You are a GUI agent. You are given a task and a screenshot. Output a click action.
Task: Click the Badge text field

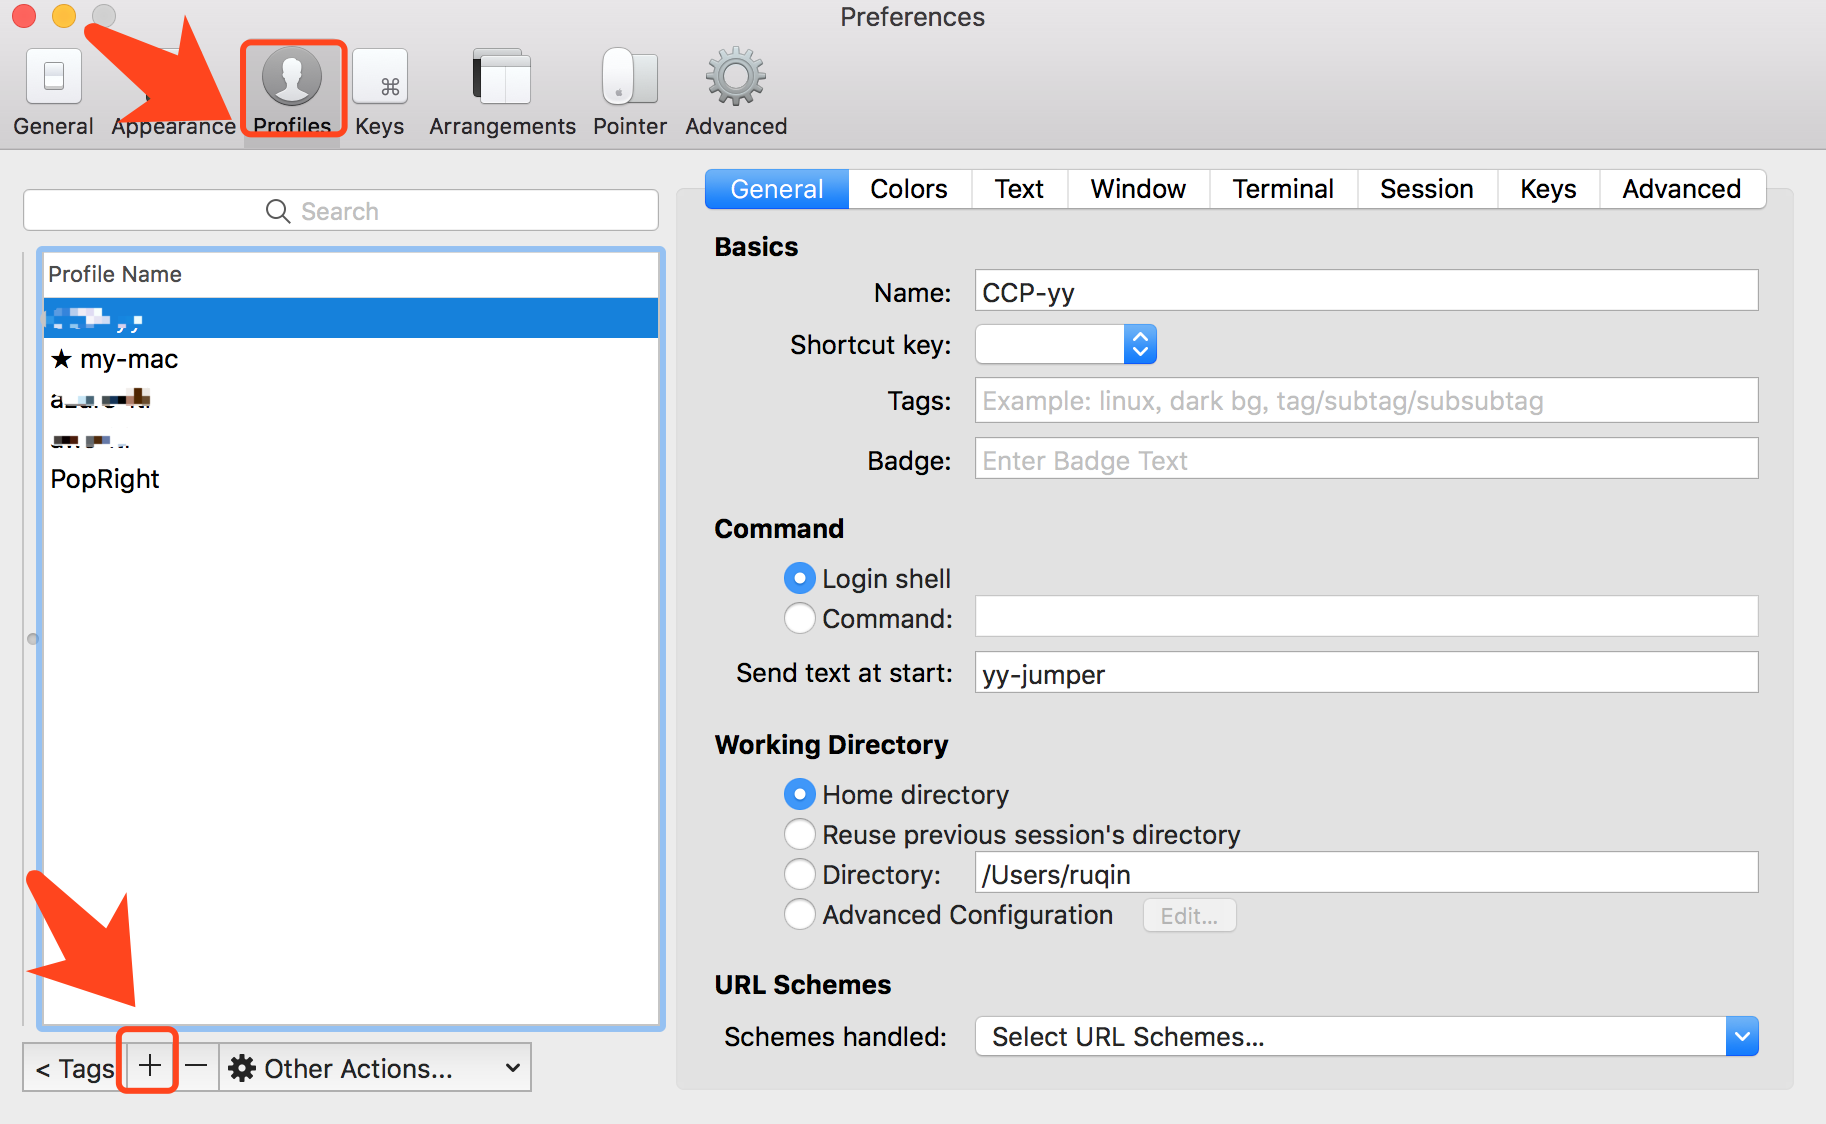click(x=1366, y=458)
